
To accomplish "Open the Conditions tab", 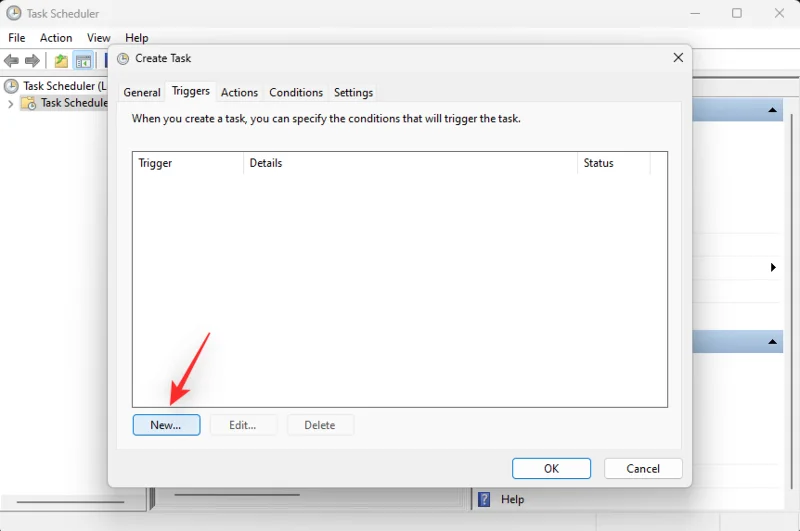I will coord(296,92).
